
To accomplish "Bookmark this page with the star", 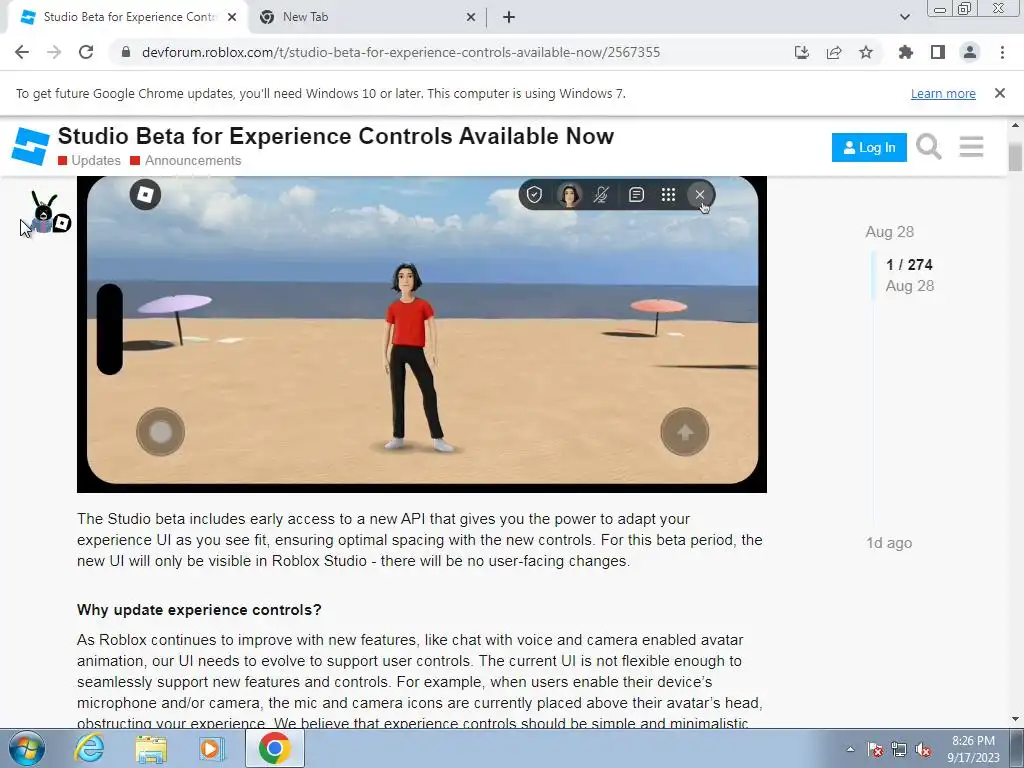I will click(x=866, y=52).
